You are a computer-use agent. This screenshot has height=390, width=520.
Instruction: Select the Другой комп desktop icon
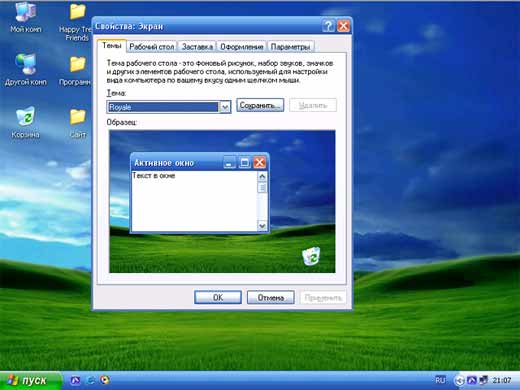click(x=26, y=70)
